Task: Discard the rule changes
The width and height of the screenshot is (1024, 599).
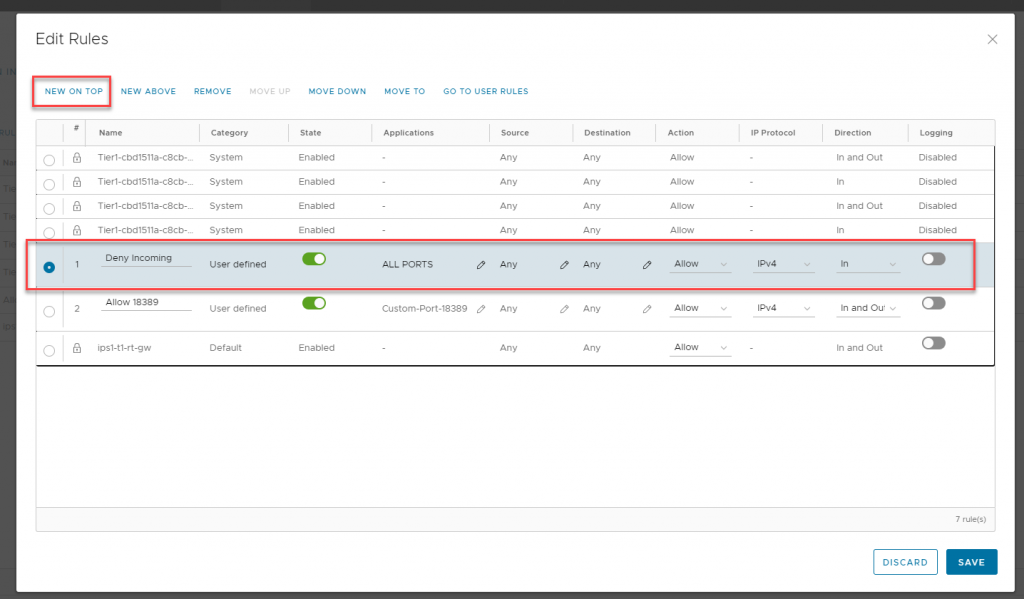Action: (x=905, y=562)
